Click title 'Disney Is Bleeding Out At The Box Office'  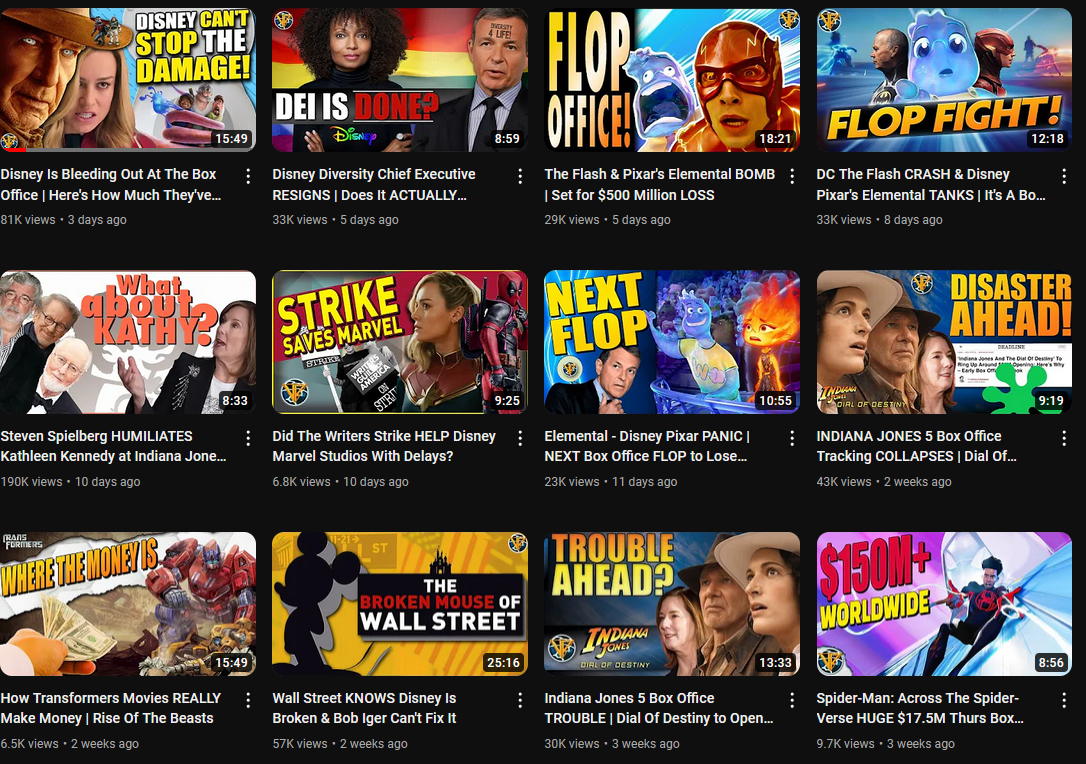click(110, 184)
